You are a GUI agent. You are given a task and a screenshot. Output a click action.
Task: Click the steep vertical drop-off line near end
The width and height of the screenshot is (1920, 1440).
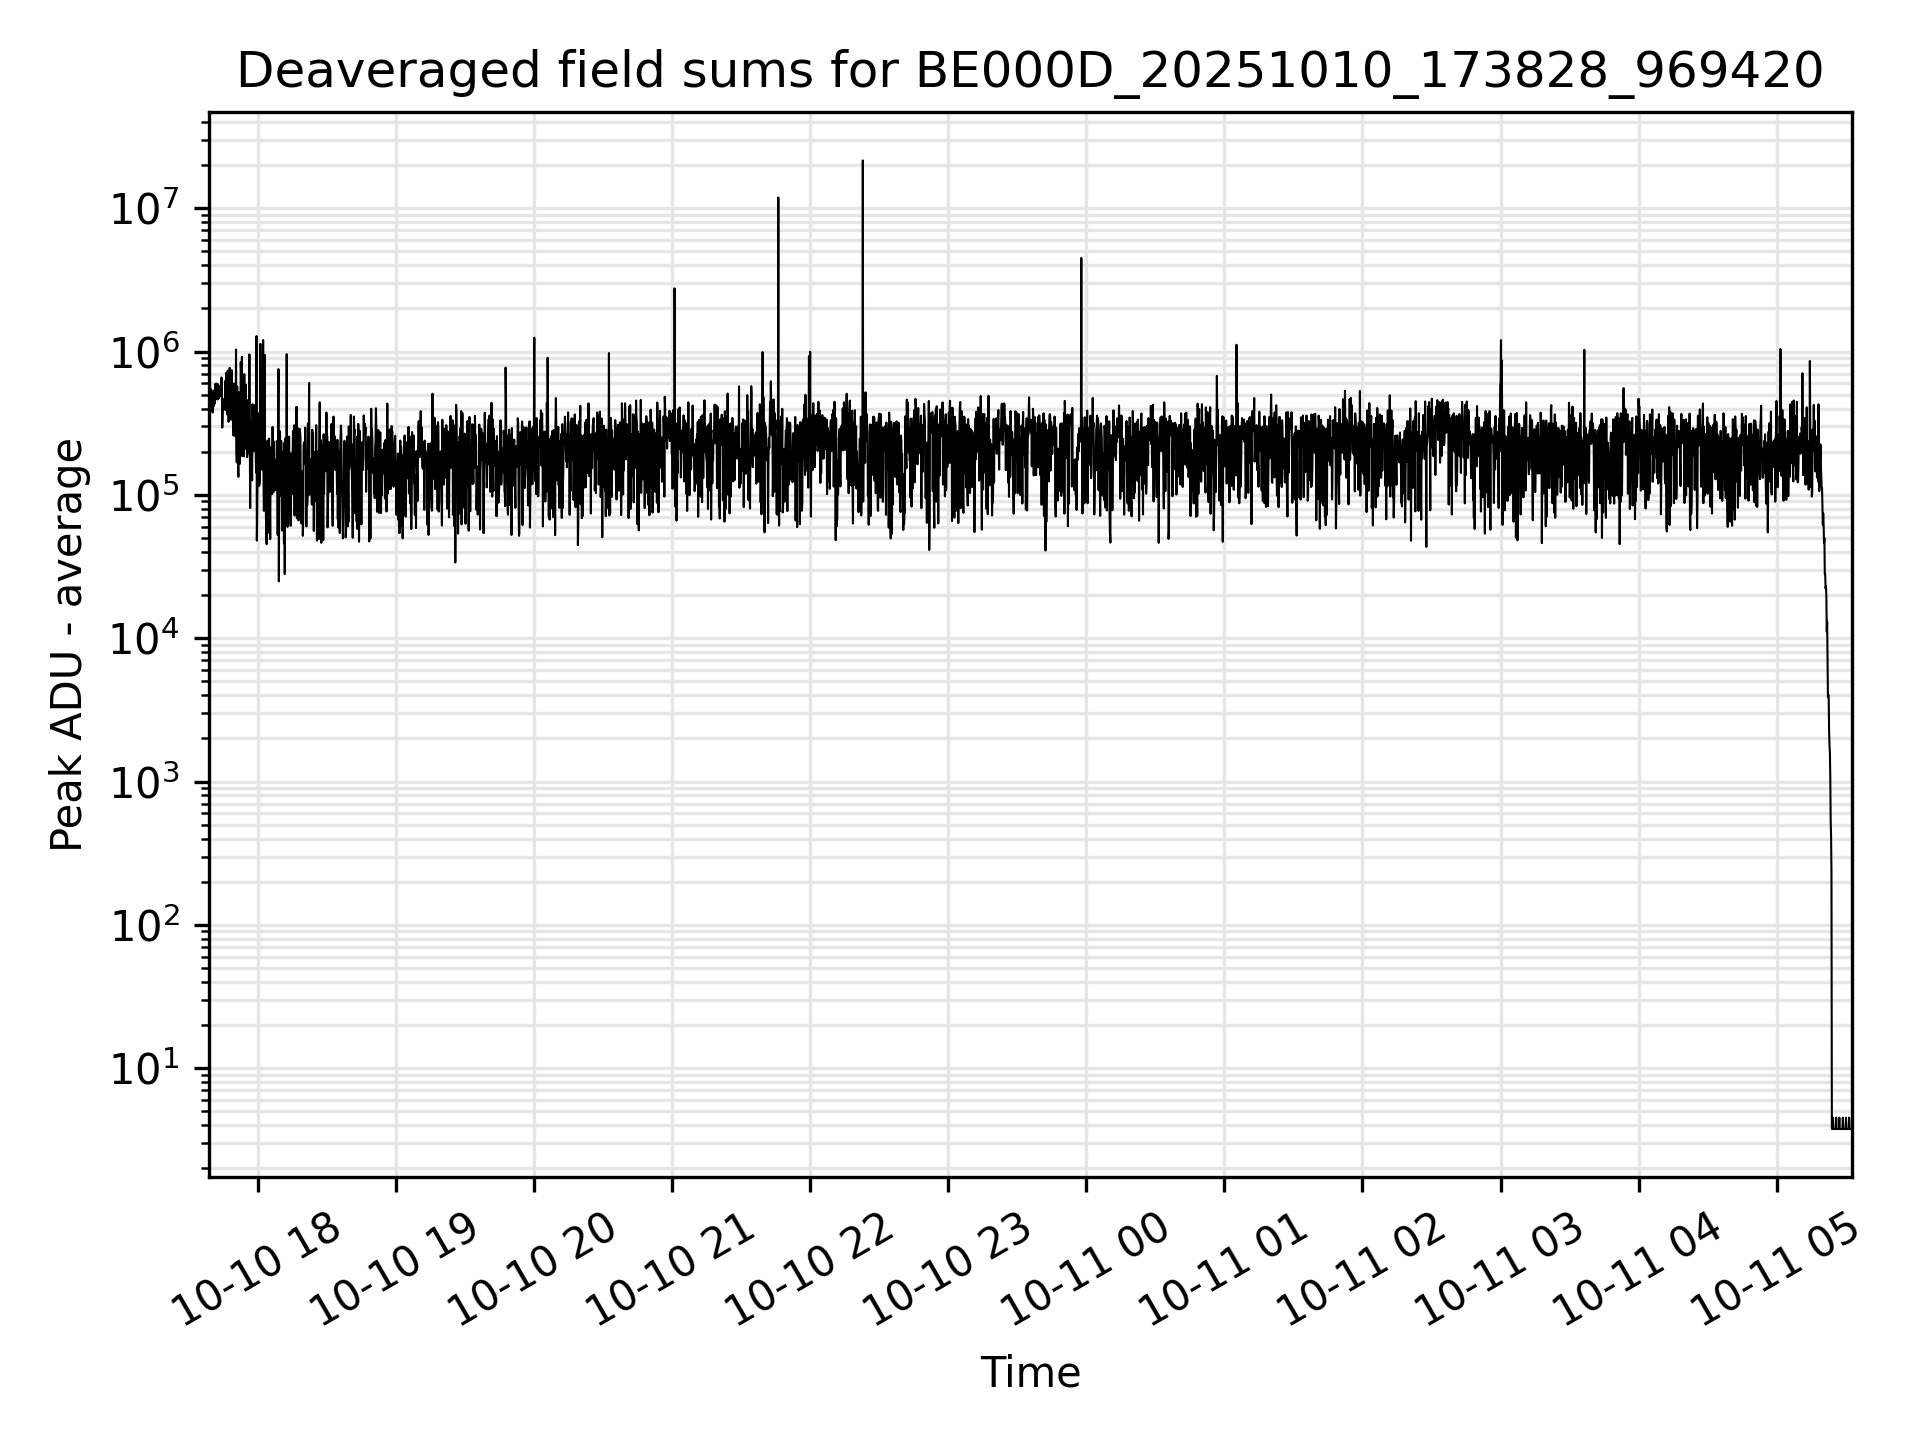1829,800
